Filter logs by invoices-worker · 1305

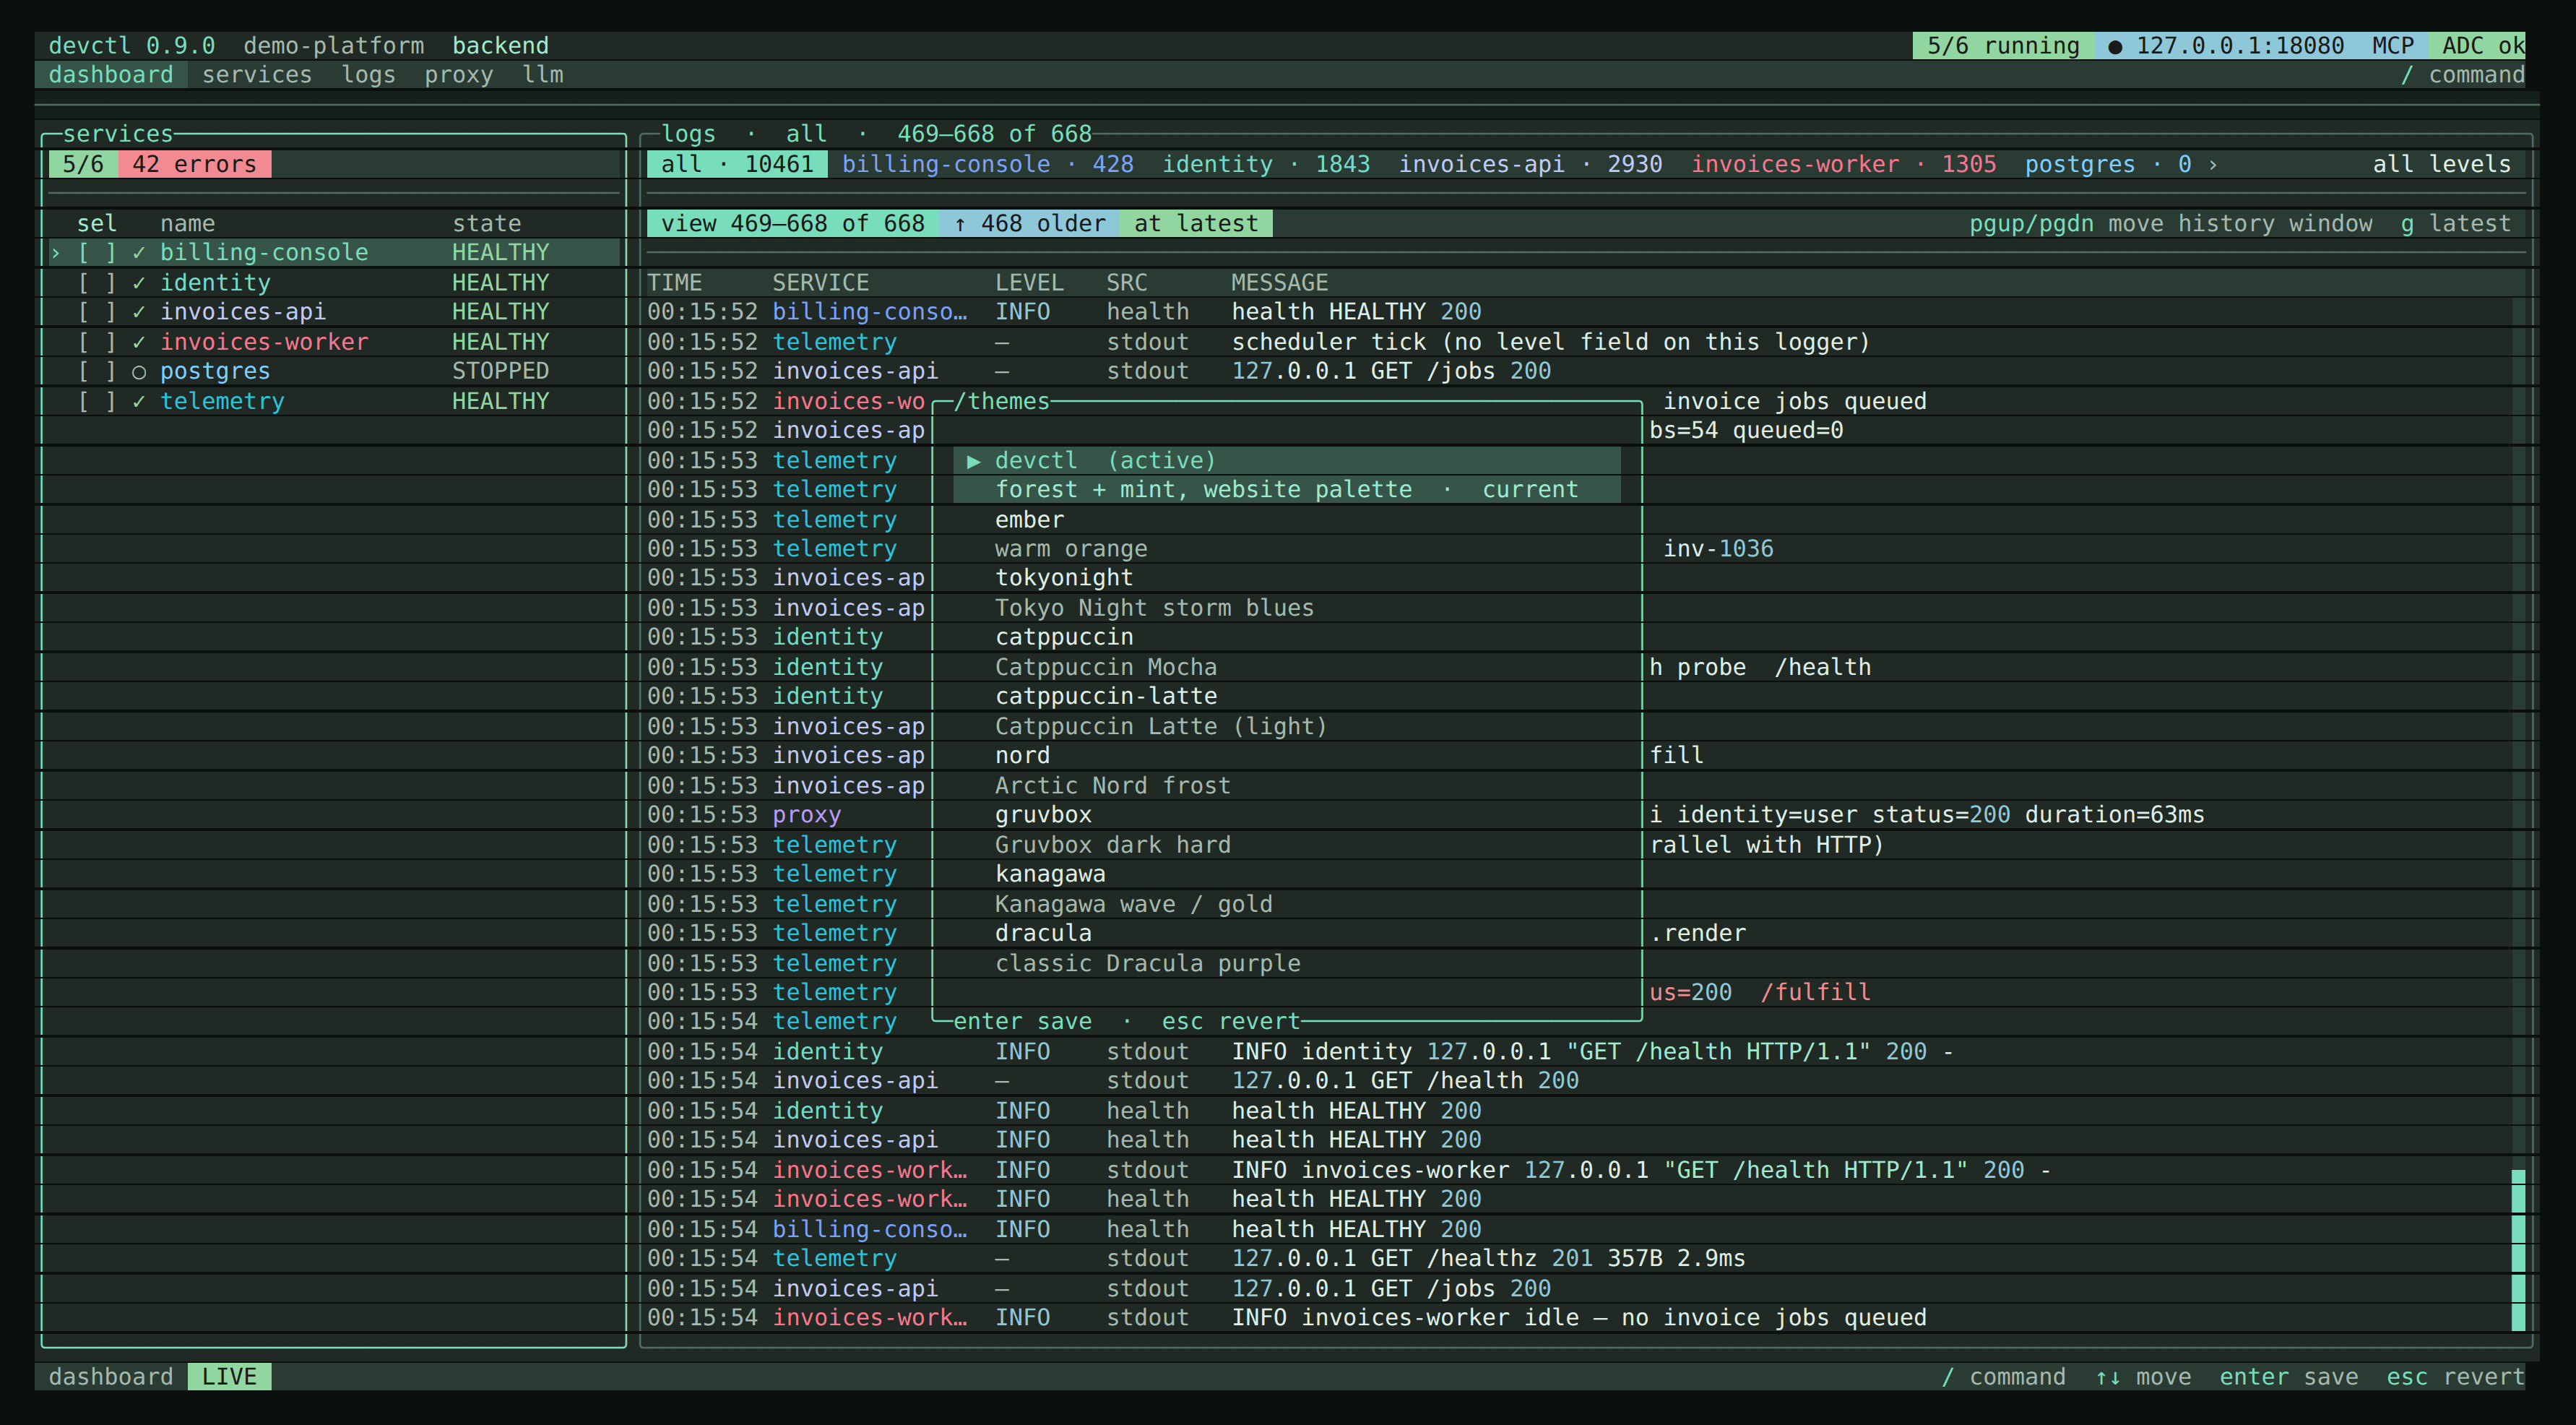tap(1843, 164)
